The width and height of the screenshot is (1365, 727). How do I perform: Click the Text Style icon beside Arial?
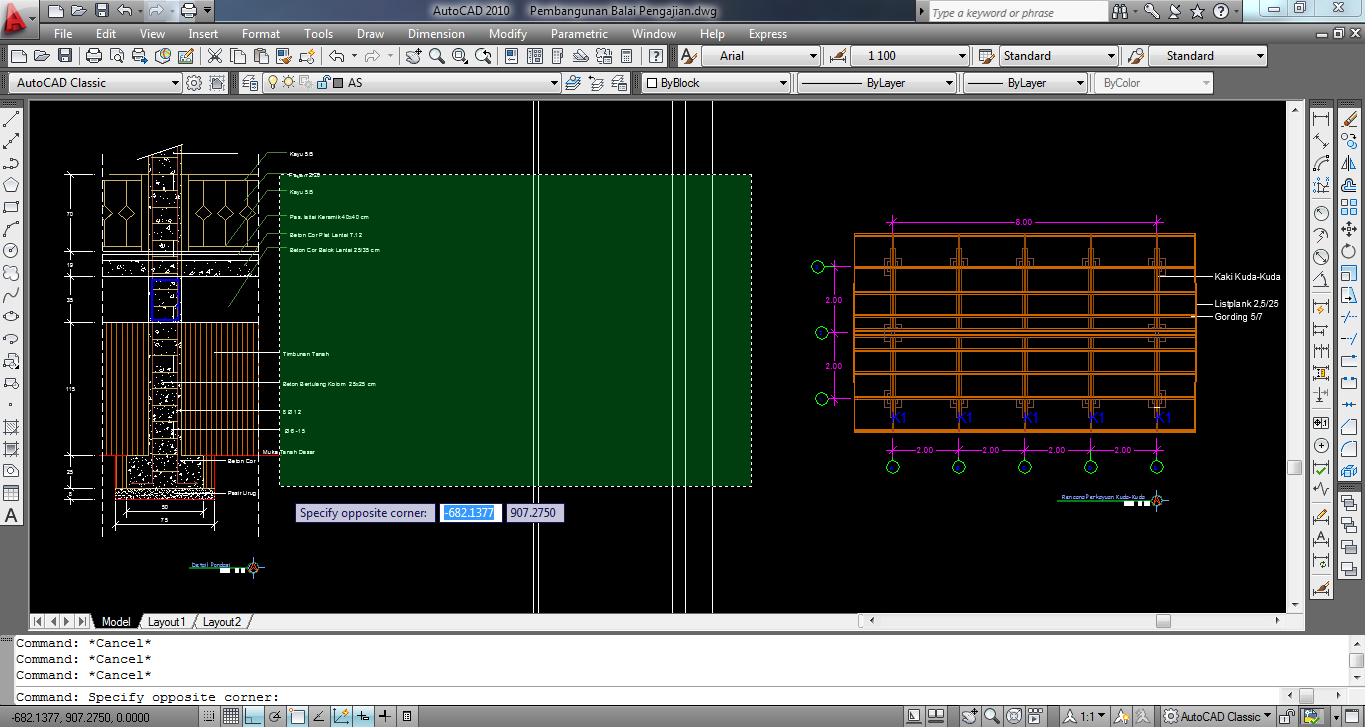689,56
